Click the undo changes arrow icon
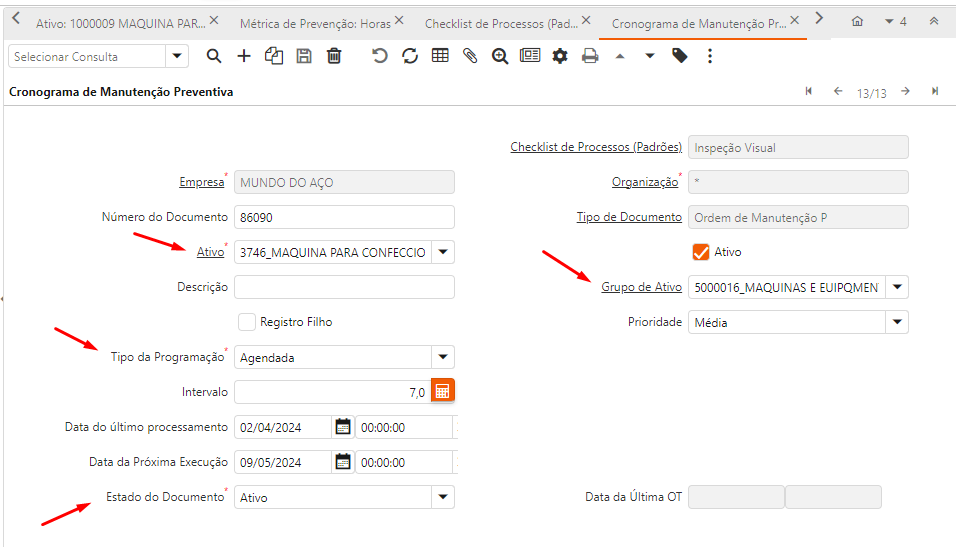Viewport: 956px width, 547px height. (380, 57)
